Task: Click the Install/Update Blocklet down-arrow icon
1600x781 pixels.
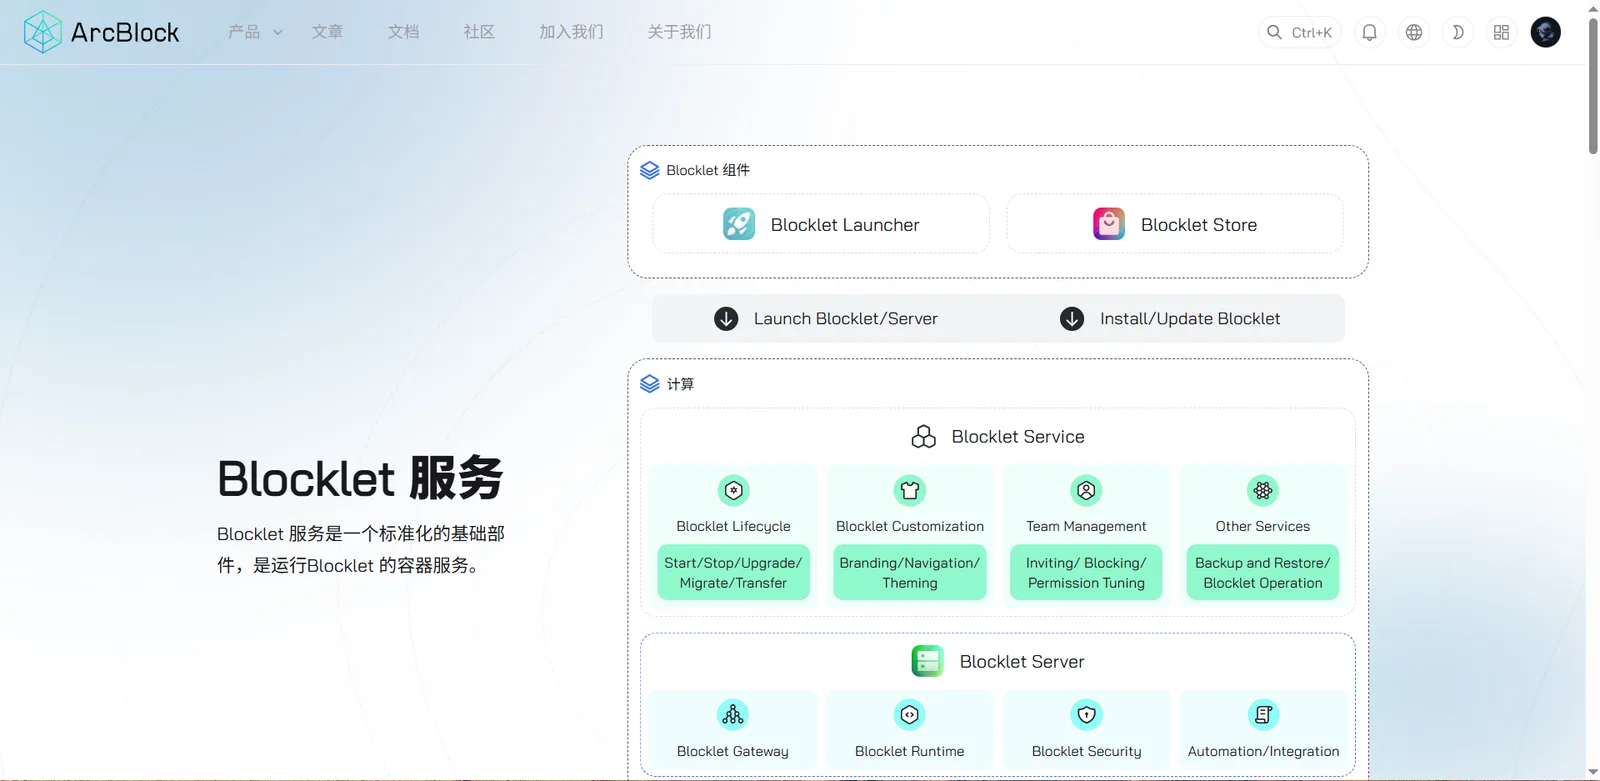Action: [x=1072, y=318]
